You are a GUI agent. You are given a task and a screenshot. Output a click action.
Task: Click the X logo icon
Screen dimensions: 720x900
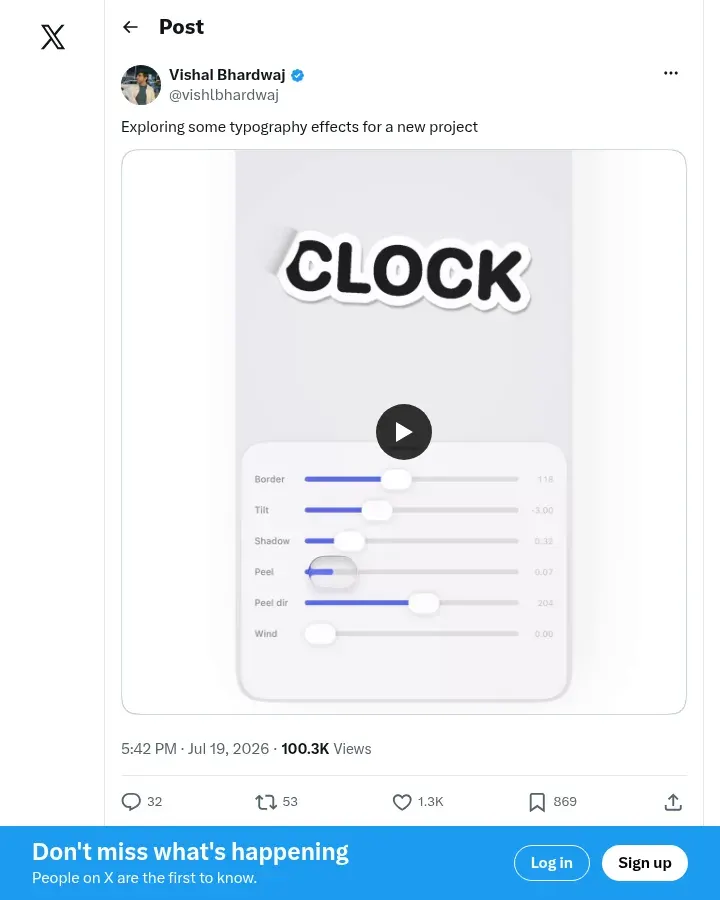53,37
